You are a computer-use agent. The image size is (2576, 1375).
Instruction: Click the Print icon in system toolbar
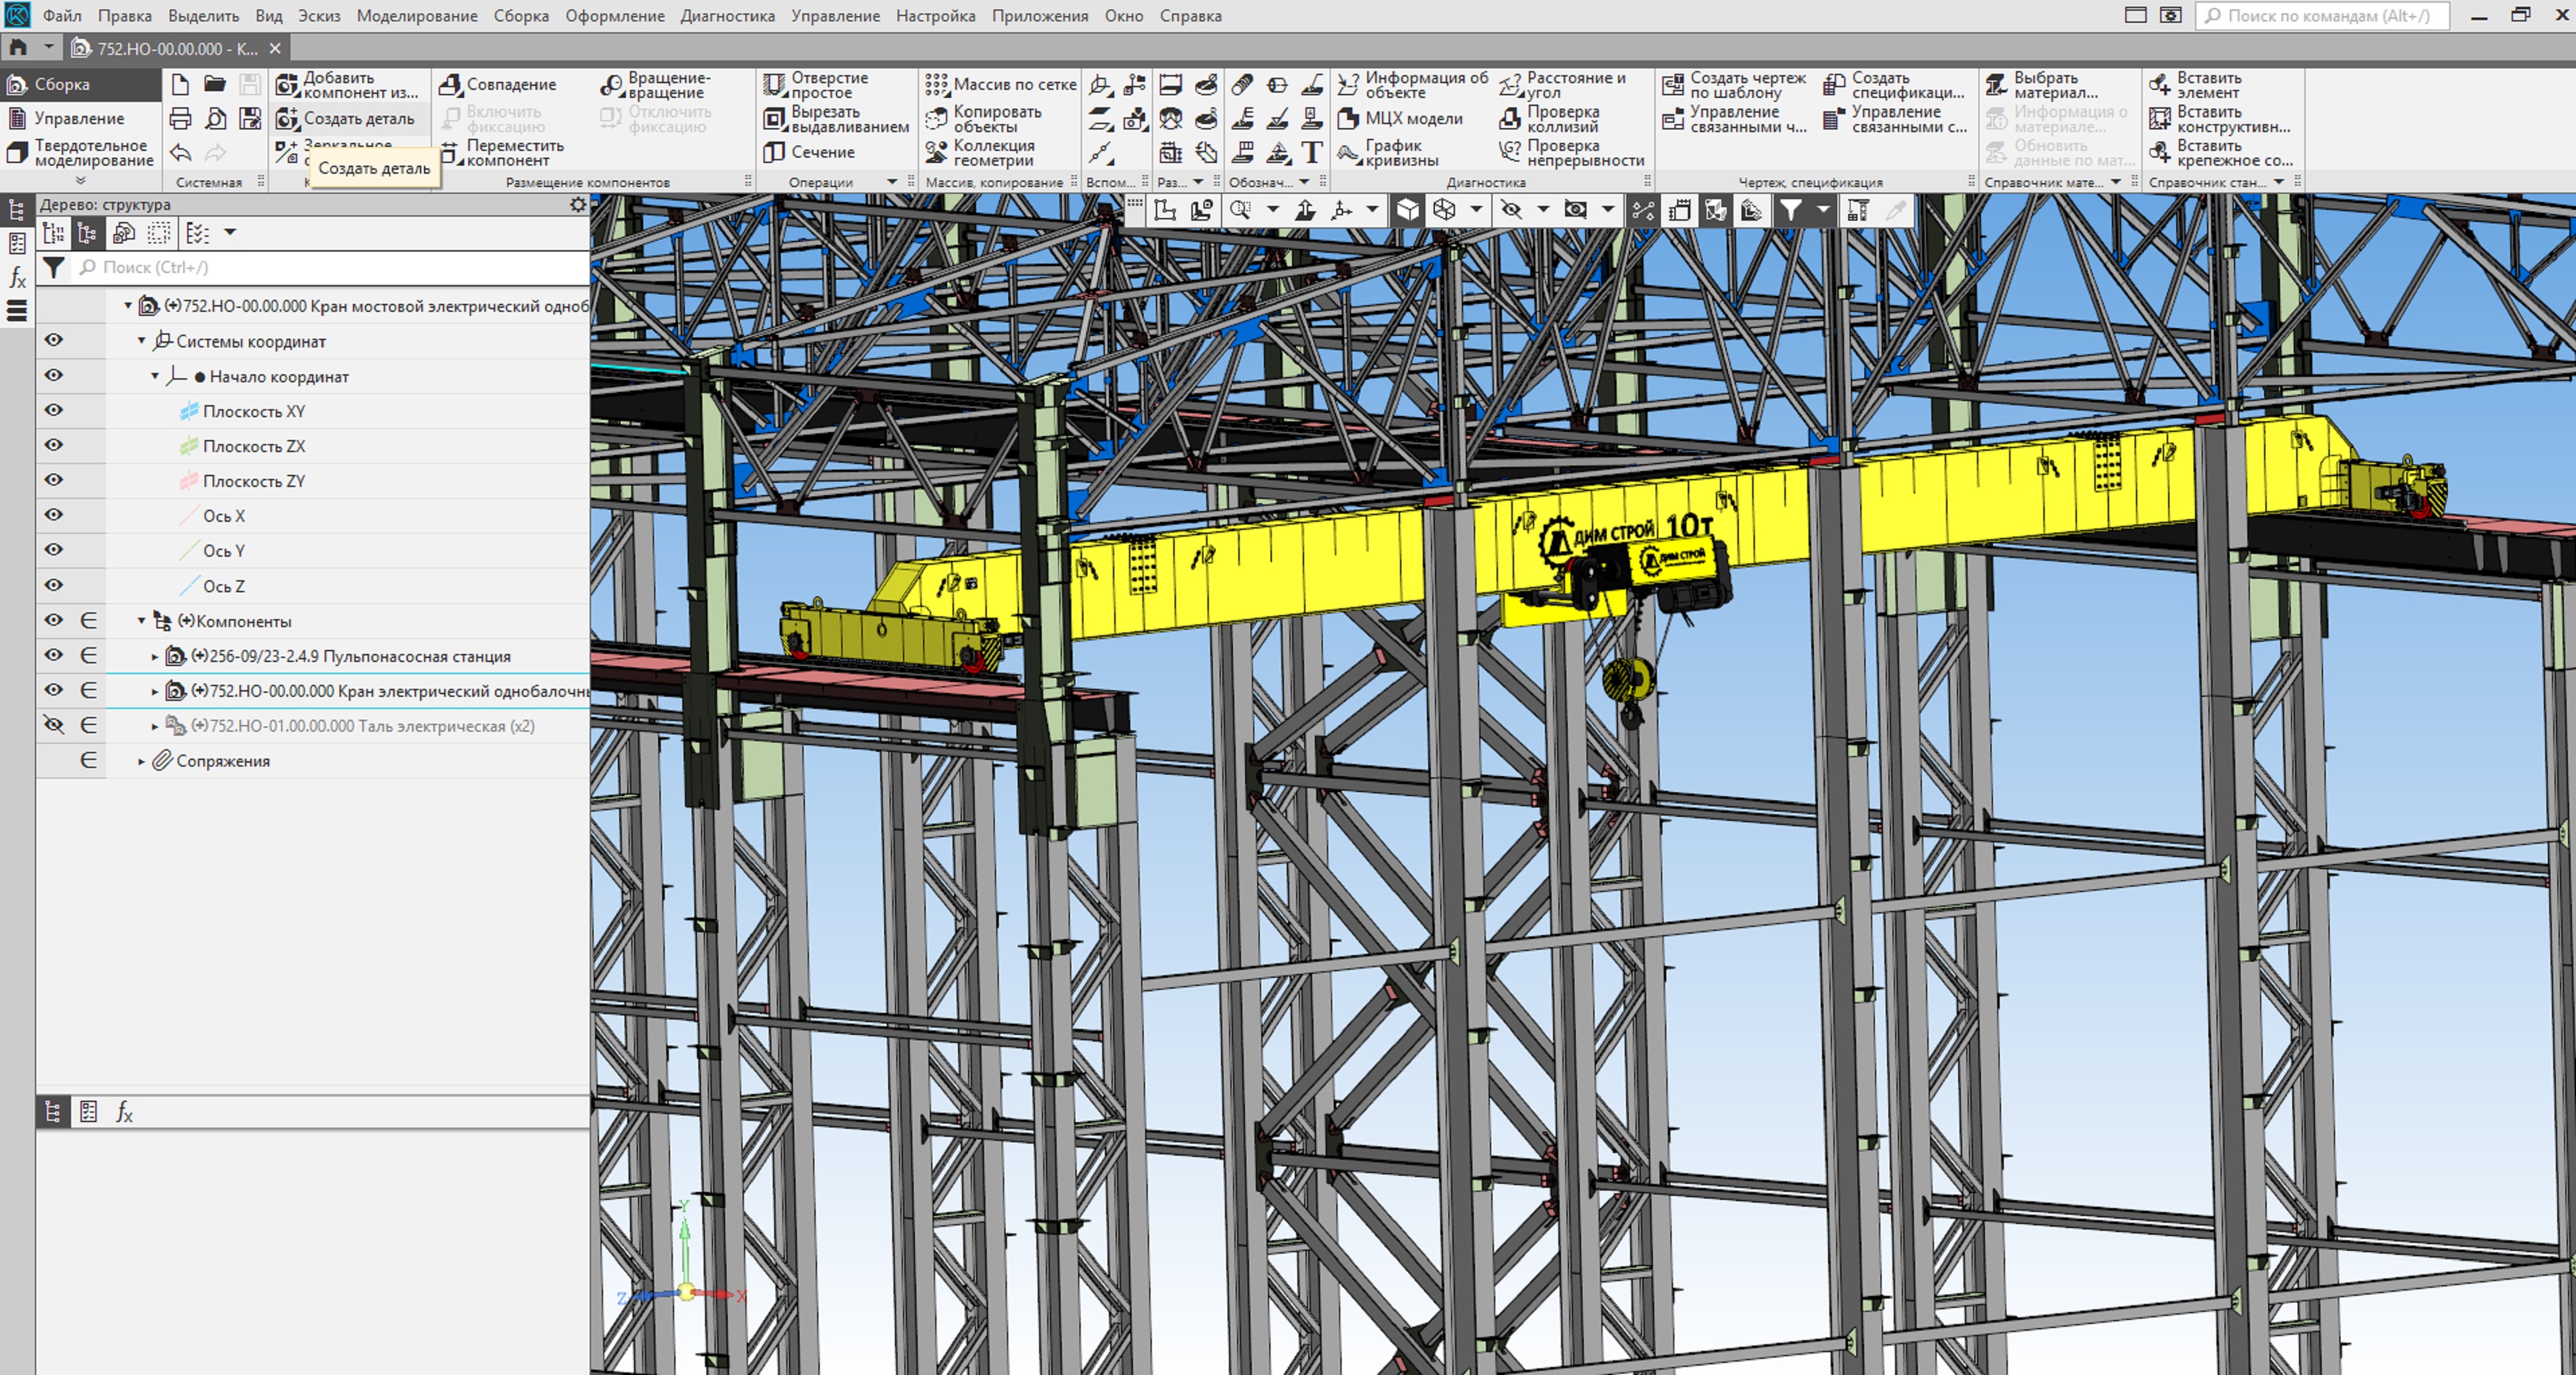pyautogui.click(x=180, y=119)
